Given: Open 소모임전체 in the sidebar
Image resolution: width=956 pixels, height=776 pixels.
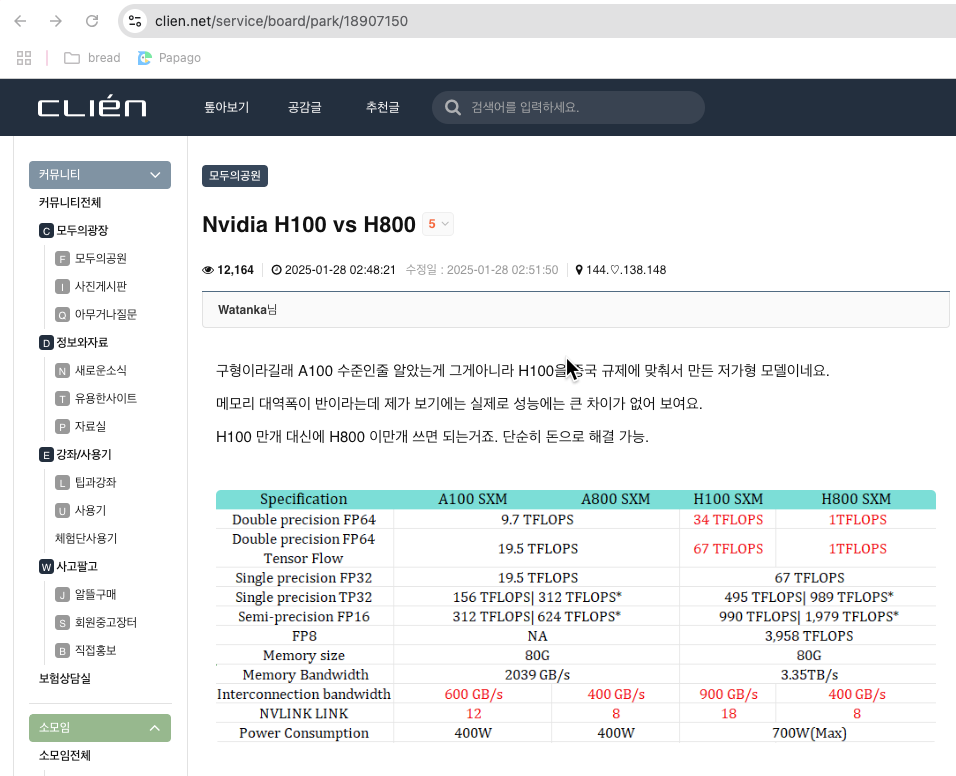Looking at the screenshot, I should [x=65, y=756].
